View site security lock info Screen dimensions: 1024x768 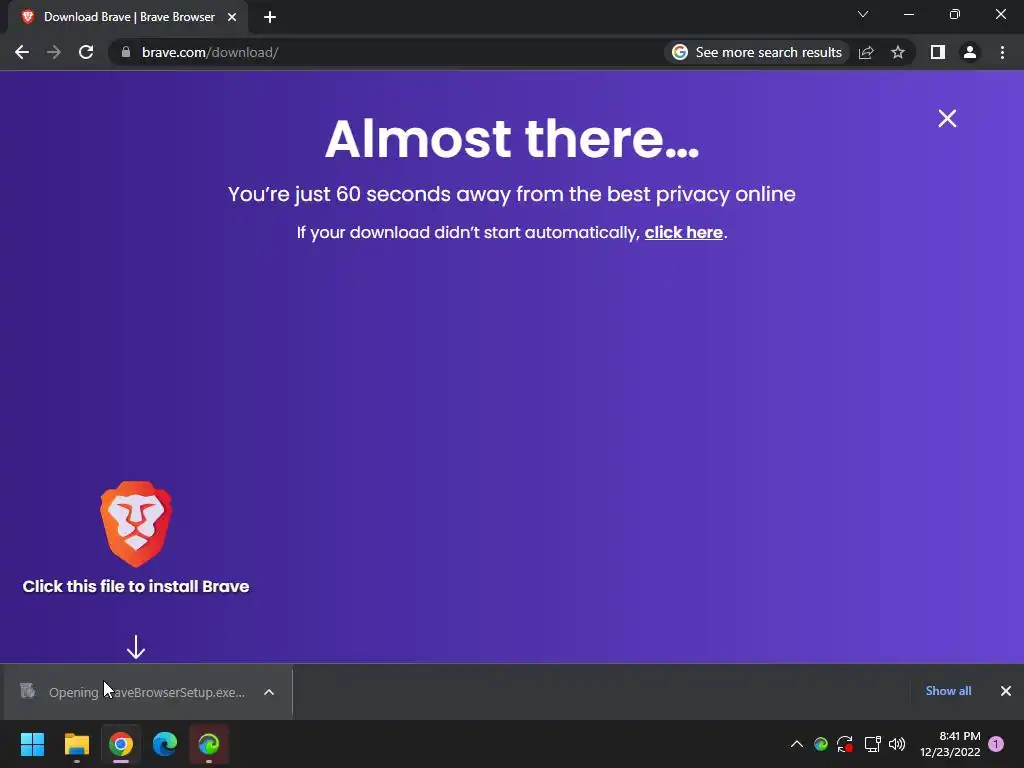[126, 52]
